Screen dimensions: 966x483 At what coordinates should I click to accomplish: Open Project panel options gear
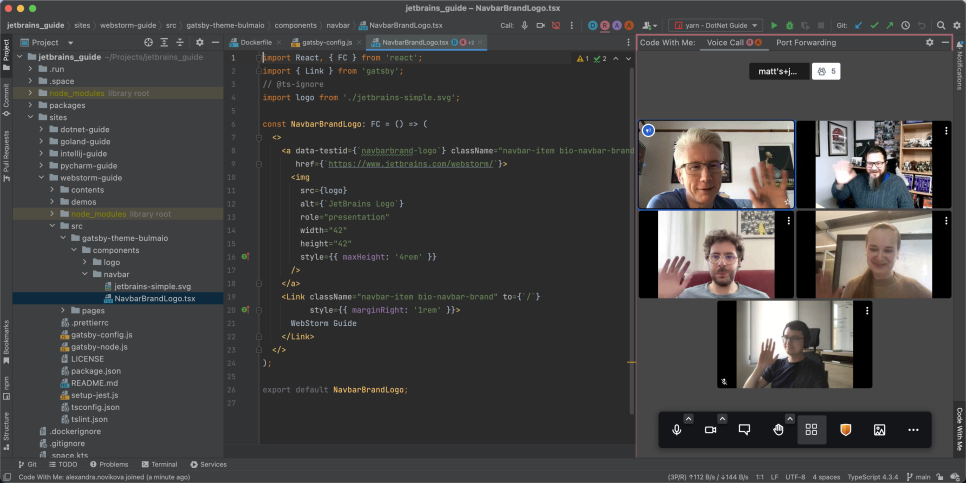pos(200,43)
